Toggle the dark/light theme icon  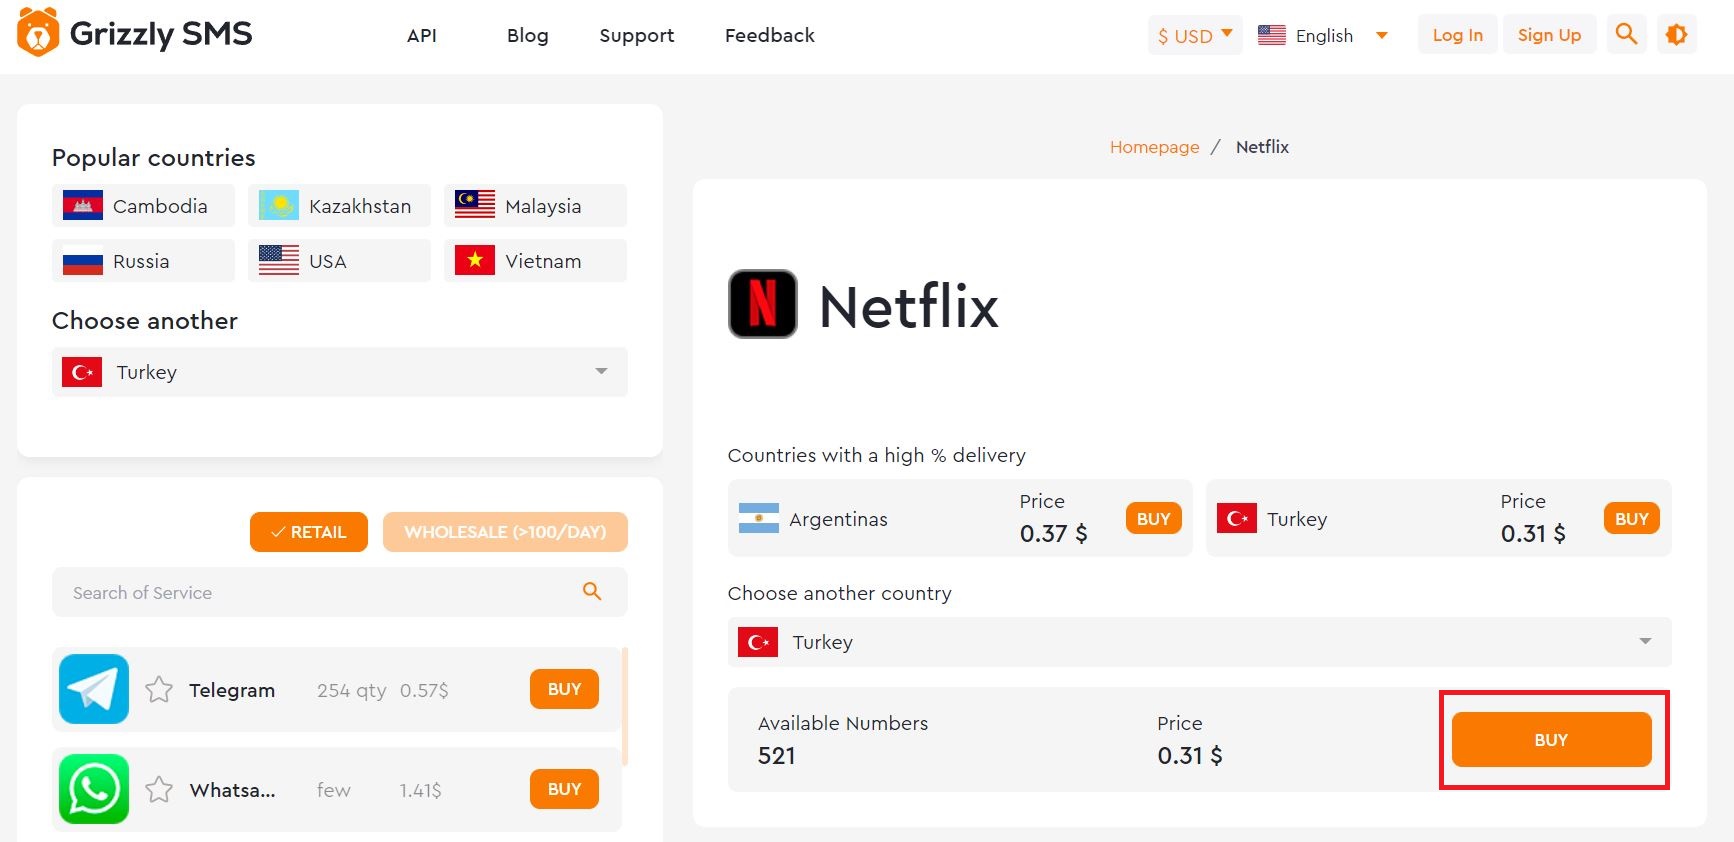click(1677, 35)
